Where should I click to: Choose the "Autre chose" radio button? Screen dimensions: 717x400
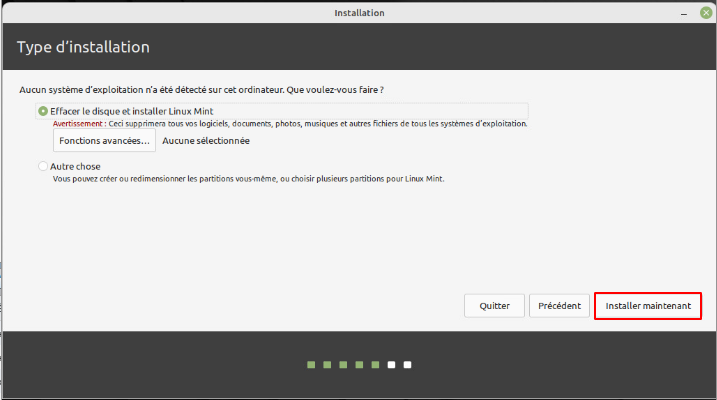(43, 166)
